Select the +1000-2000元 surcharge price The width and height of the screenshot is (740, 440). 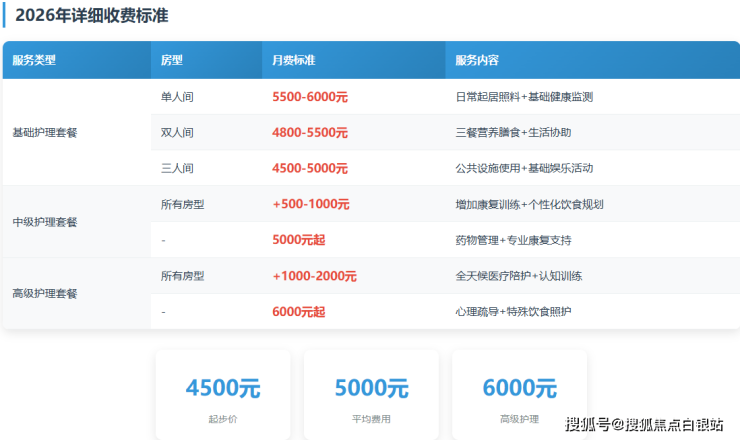click(x=314, y=276)
